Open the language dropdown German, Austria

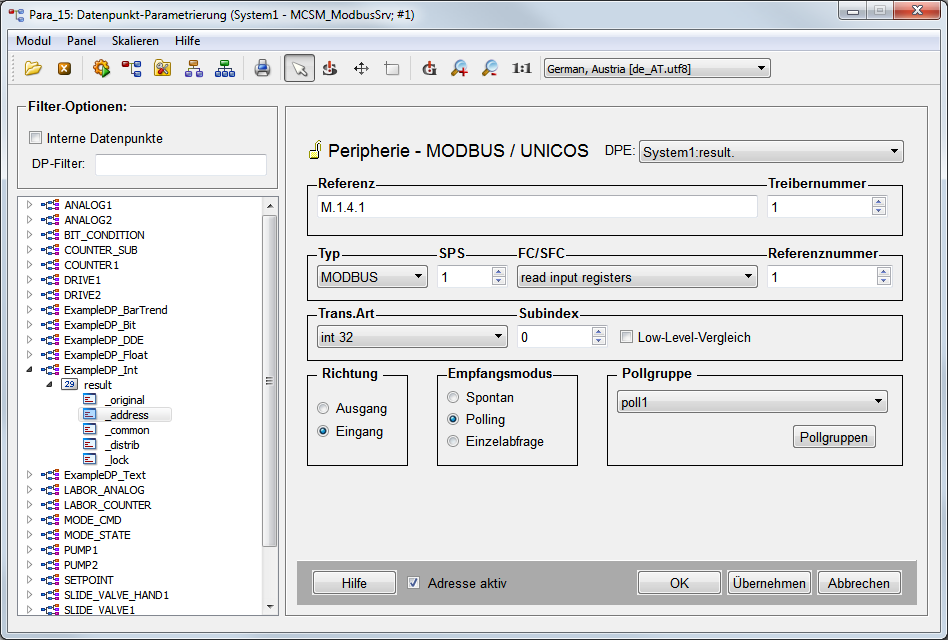657,68
